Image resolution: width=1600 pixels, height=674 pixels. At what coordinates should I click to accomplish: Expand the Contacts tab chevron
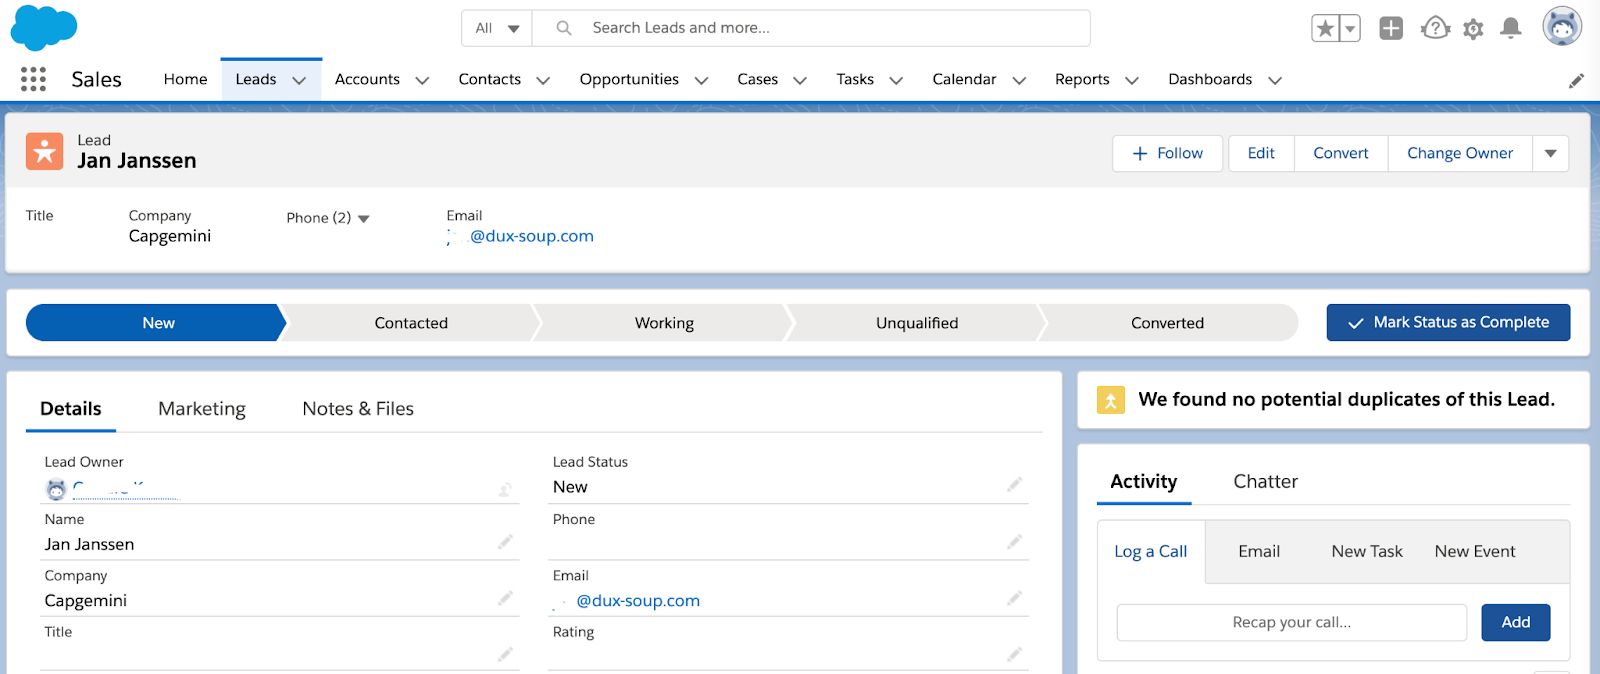543,80
